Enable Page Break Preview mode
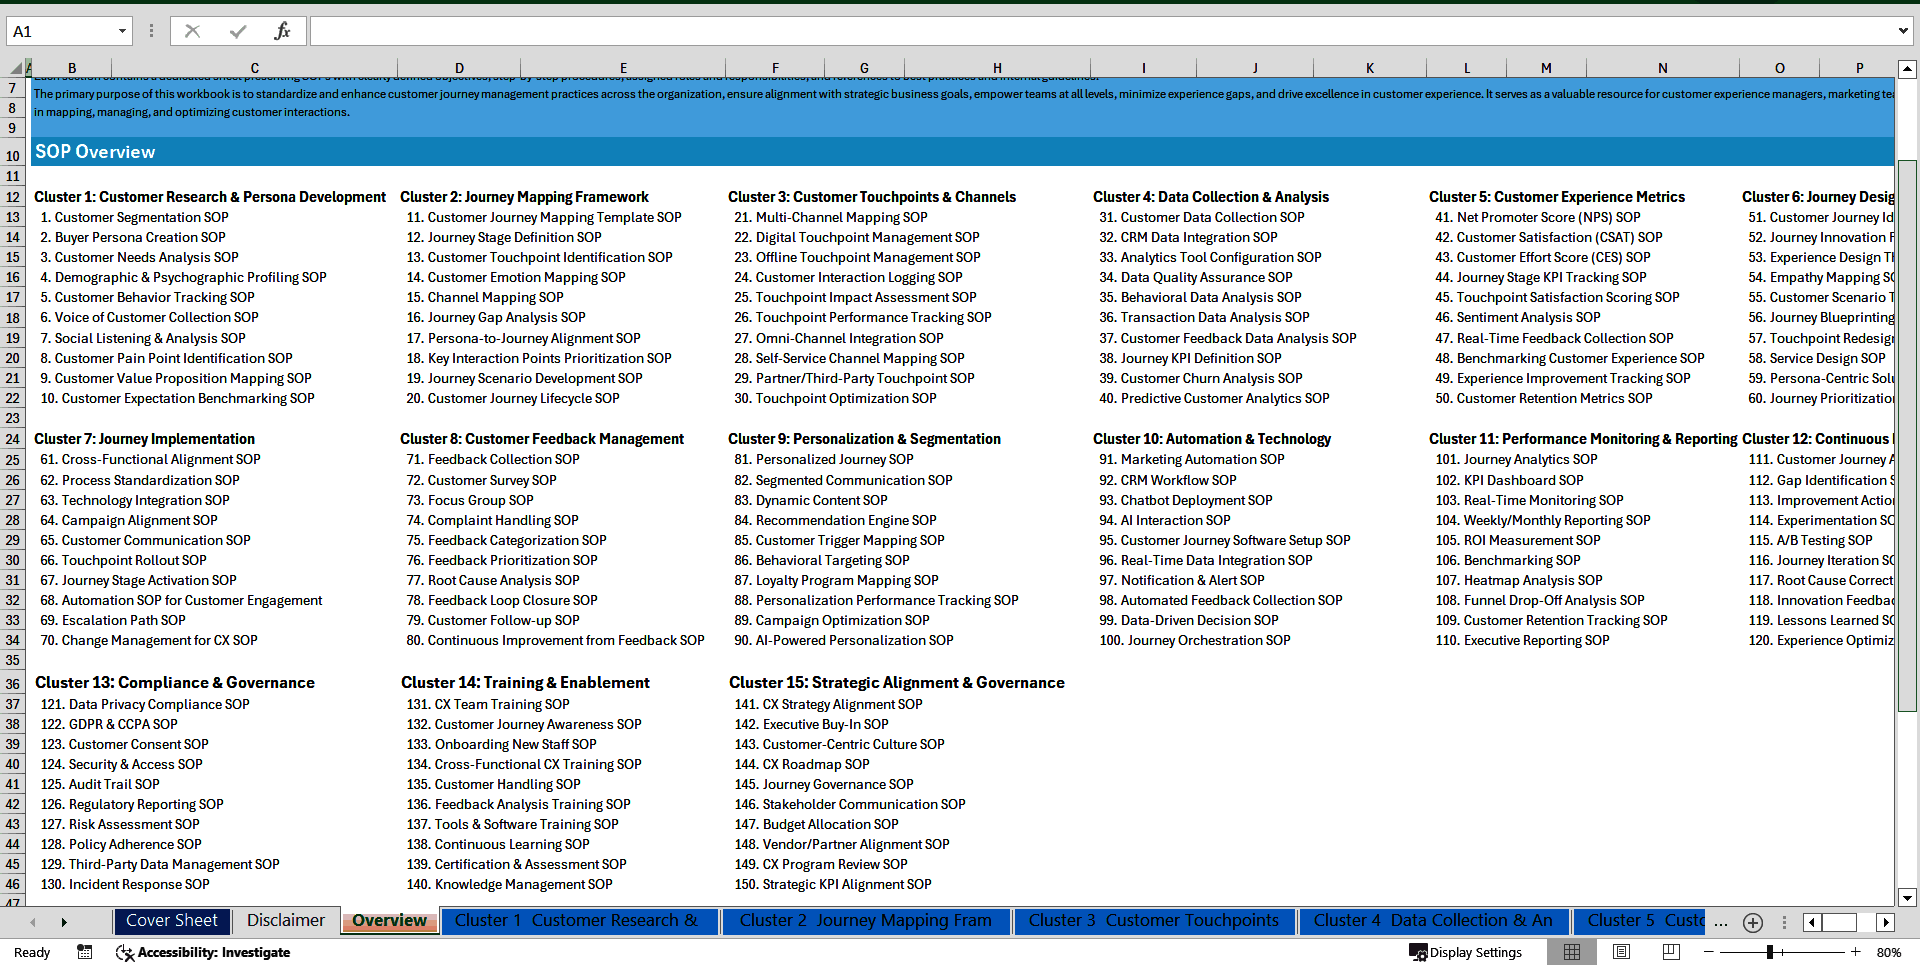 point(1671,952)
